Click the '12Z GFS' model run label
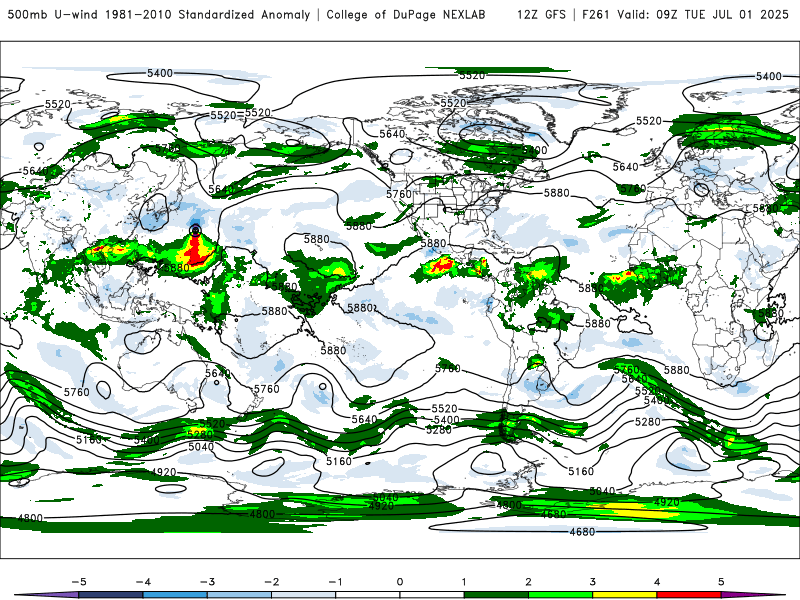This screenshot has height=600, width=800. click(x=541, y=15)
